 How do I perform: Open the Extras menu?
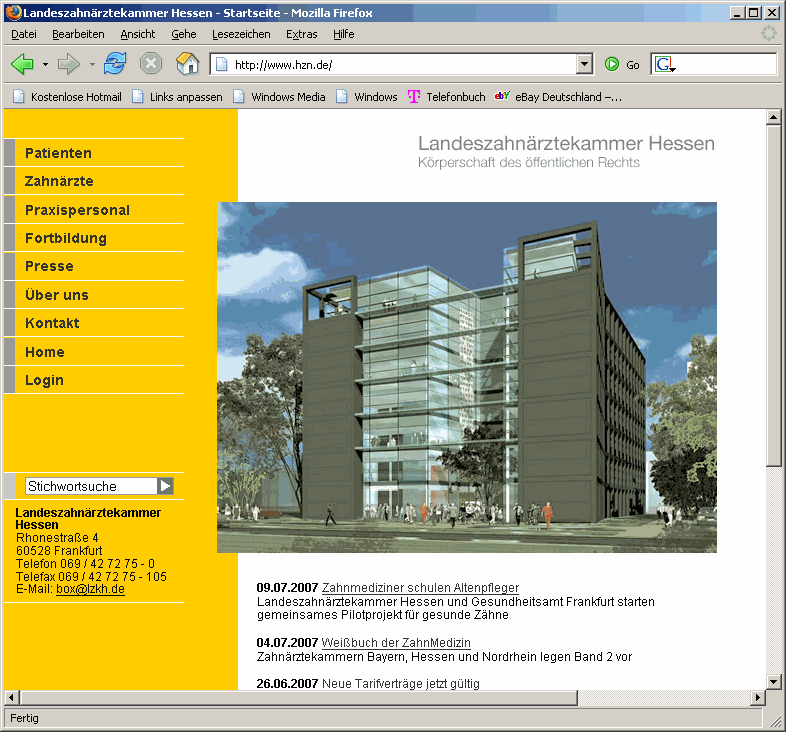pyautogui.click(x=302, y=34)
